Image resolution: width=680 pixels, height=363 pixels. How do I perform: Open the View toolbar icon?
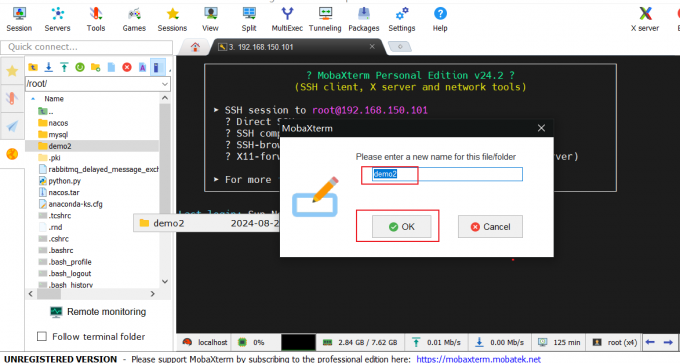tap(210, 20)
